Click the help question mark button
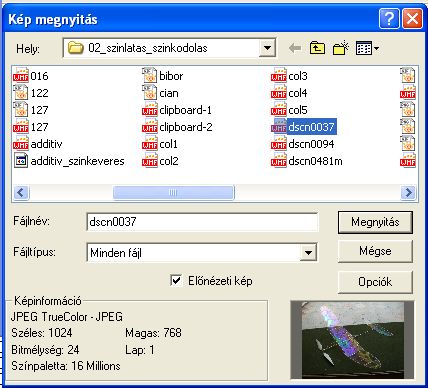428x388 pixels. pyautogui.click(x=389, y=19)
